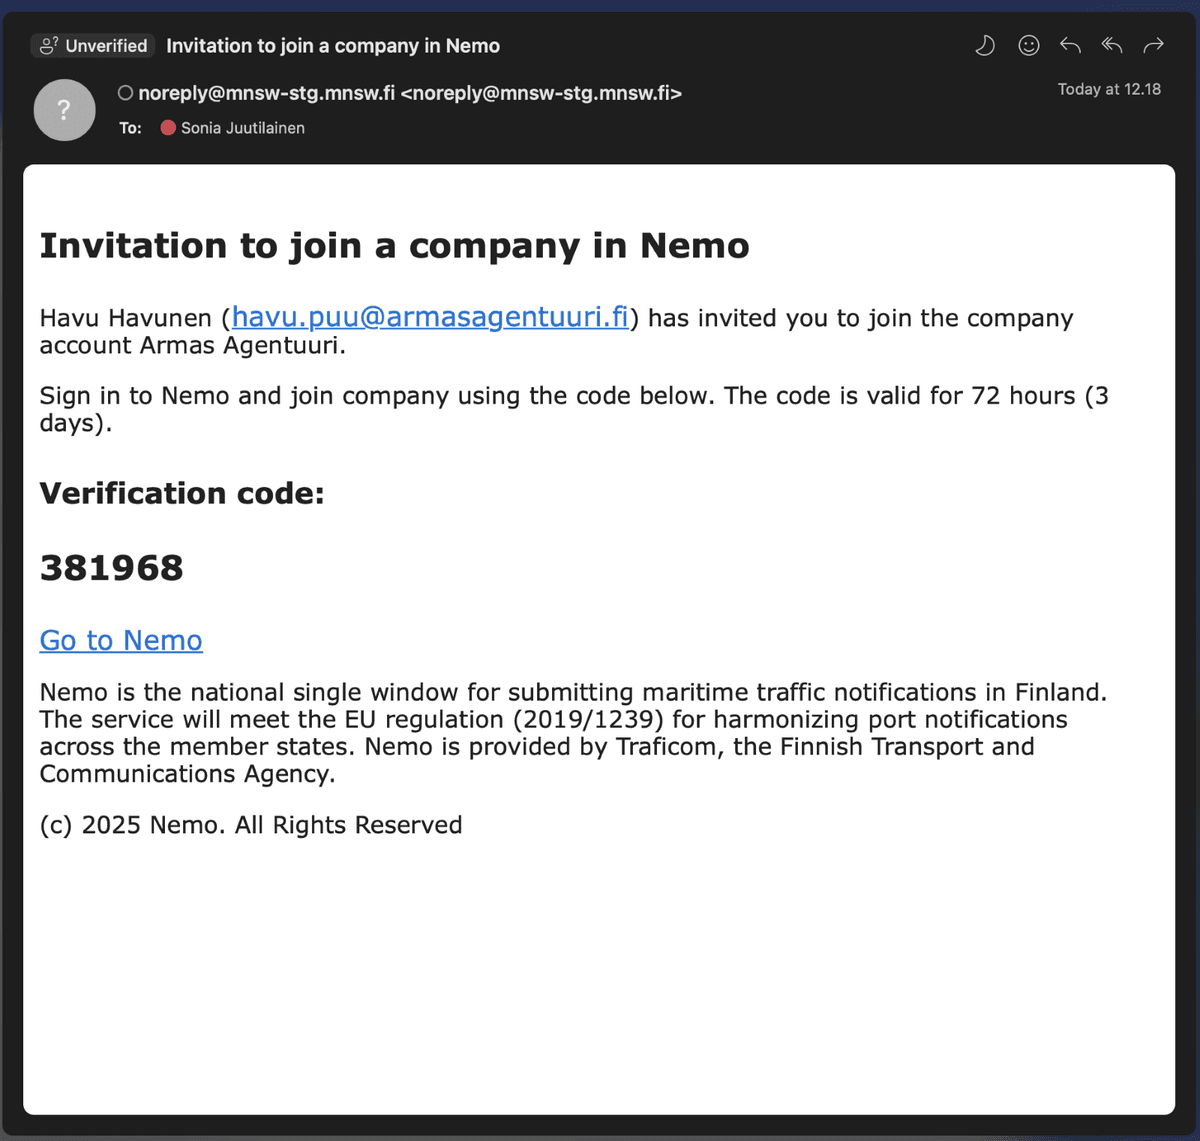Click the Reply arrow icon

1070,45
